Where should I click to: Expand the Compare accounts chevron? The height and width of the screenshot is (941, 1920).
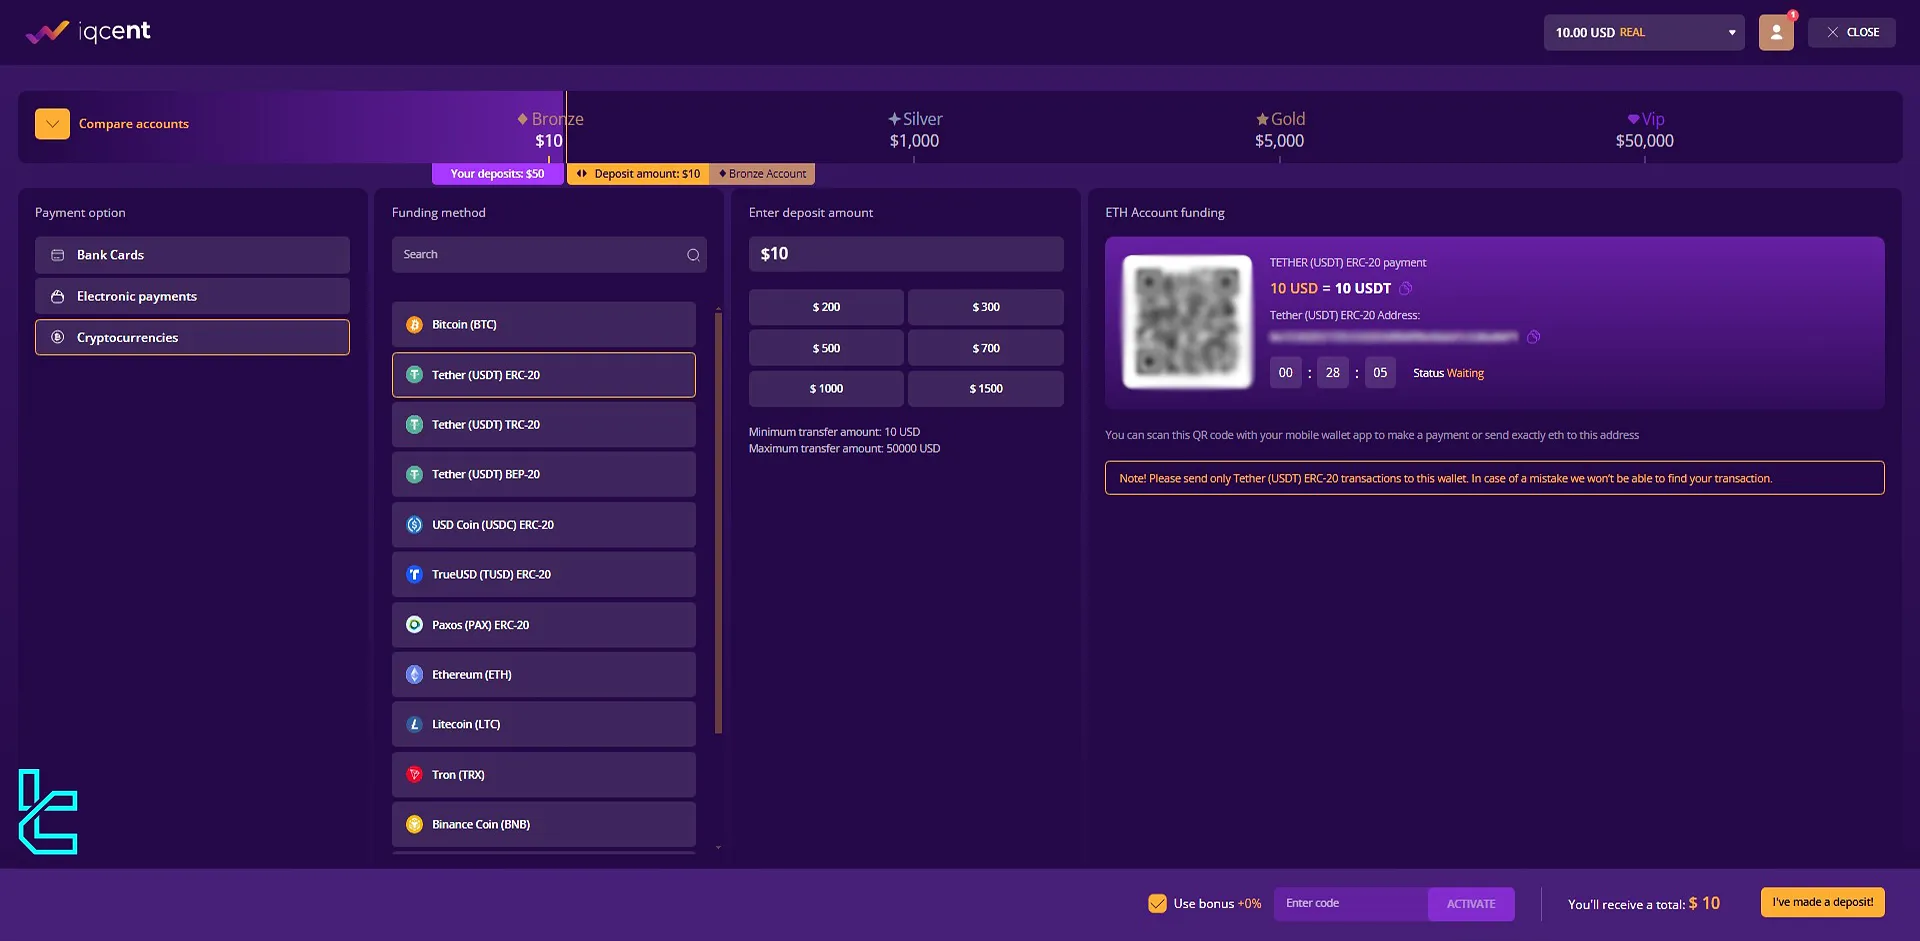coord(52,124)
